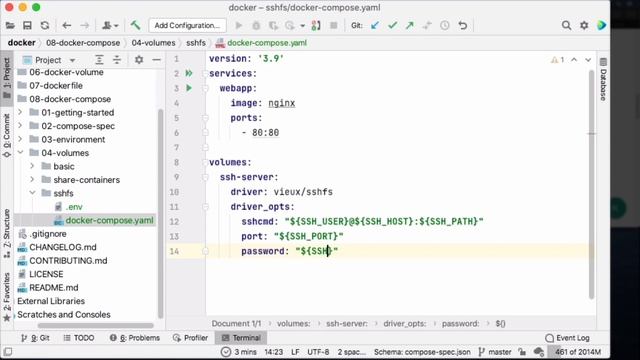Fold the ports block at line 5
This screenshot has height=360, width=640.
click(x=205, y=118)
